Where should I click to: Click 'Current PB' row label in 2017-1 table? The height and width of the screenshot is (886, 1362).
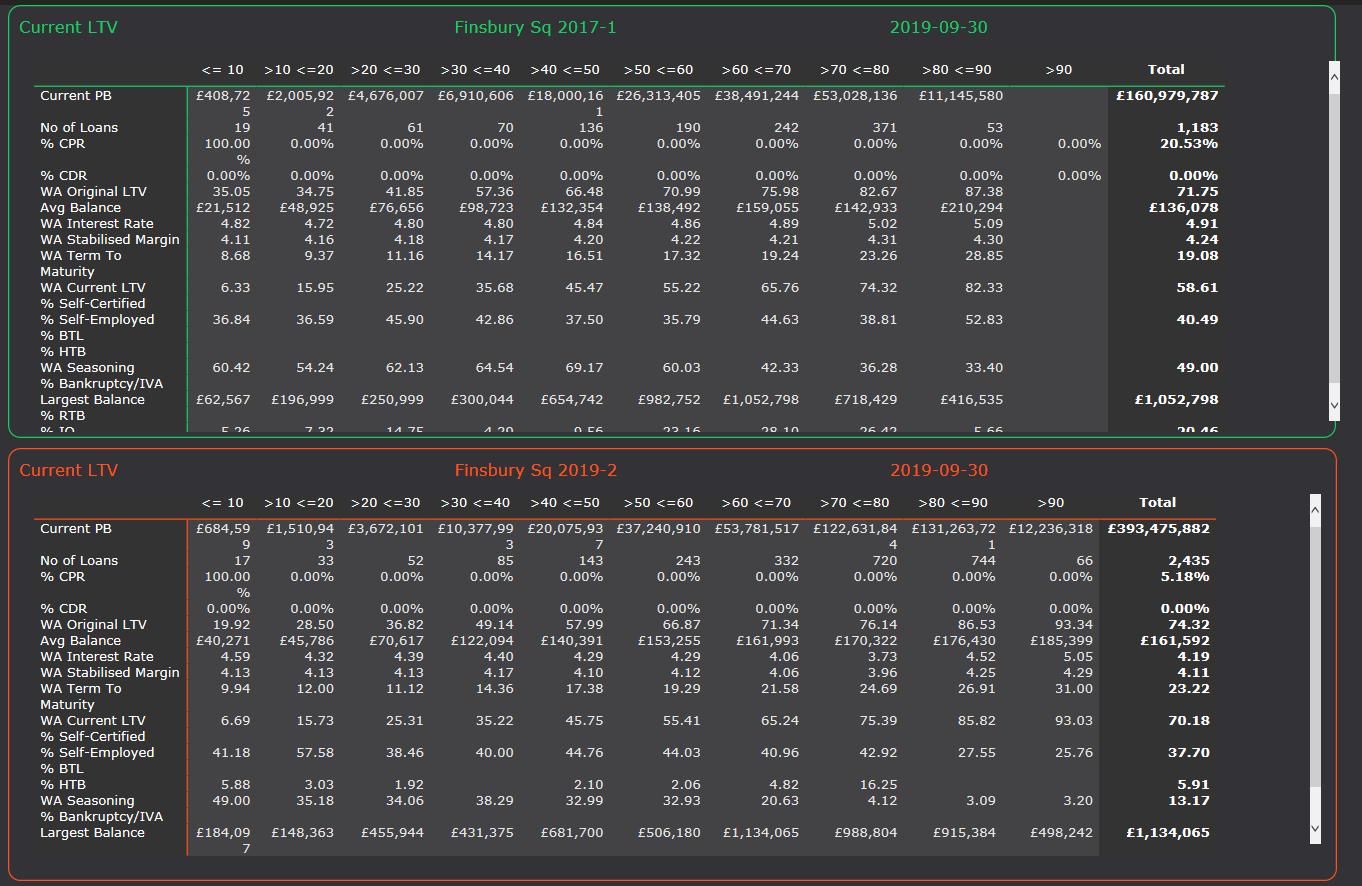point(76,96)
